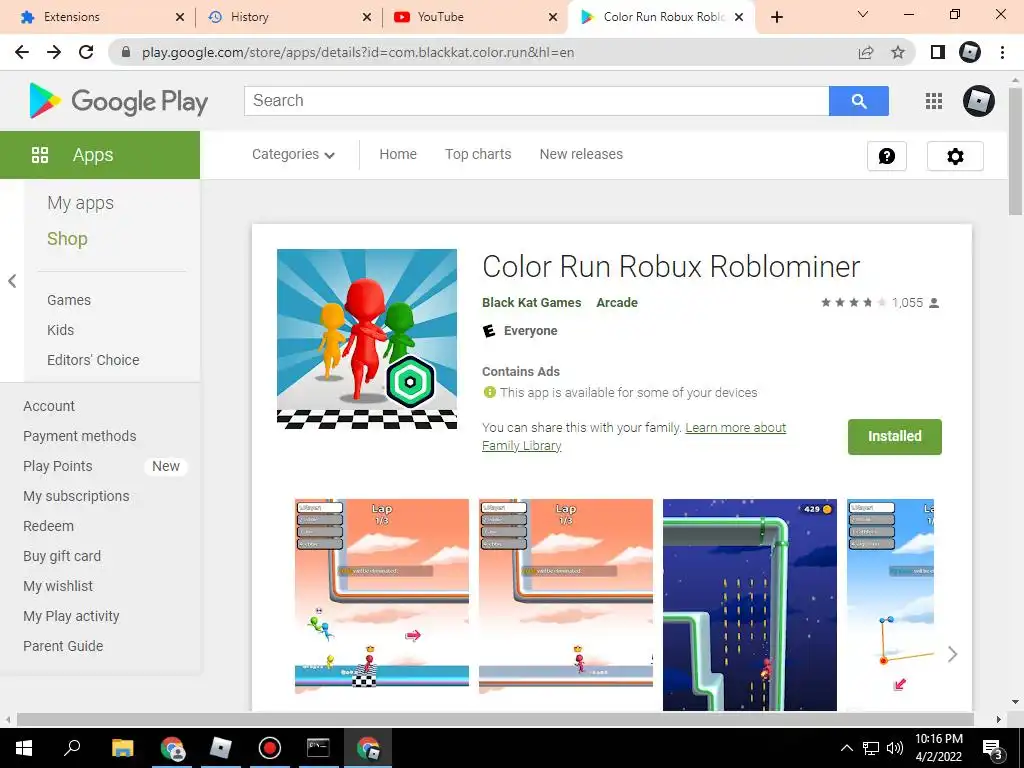The height and width of the screenshot is (768, 1024).
Task: Click the browser forward arrow
Action: [54, 52]
